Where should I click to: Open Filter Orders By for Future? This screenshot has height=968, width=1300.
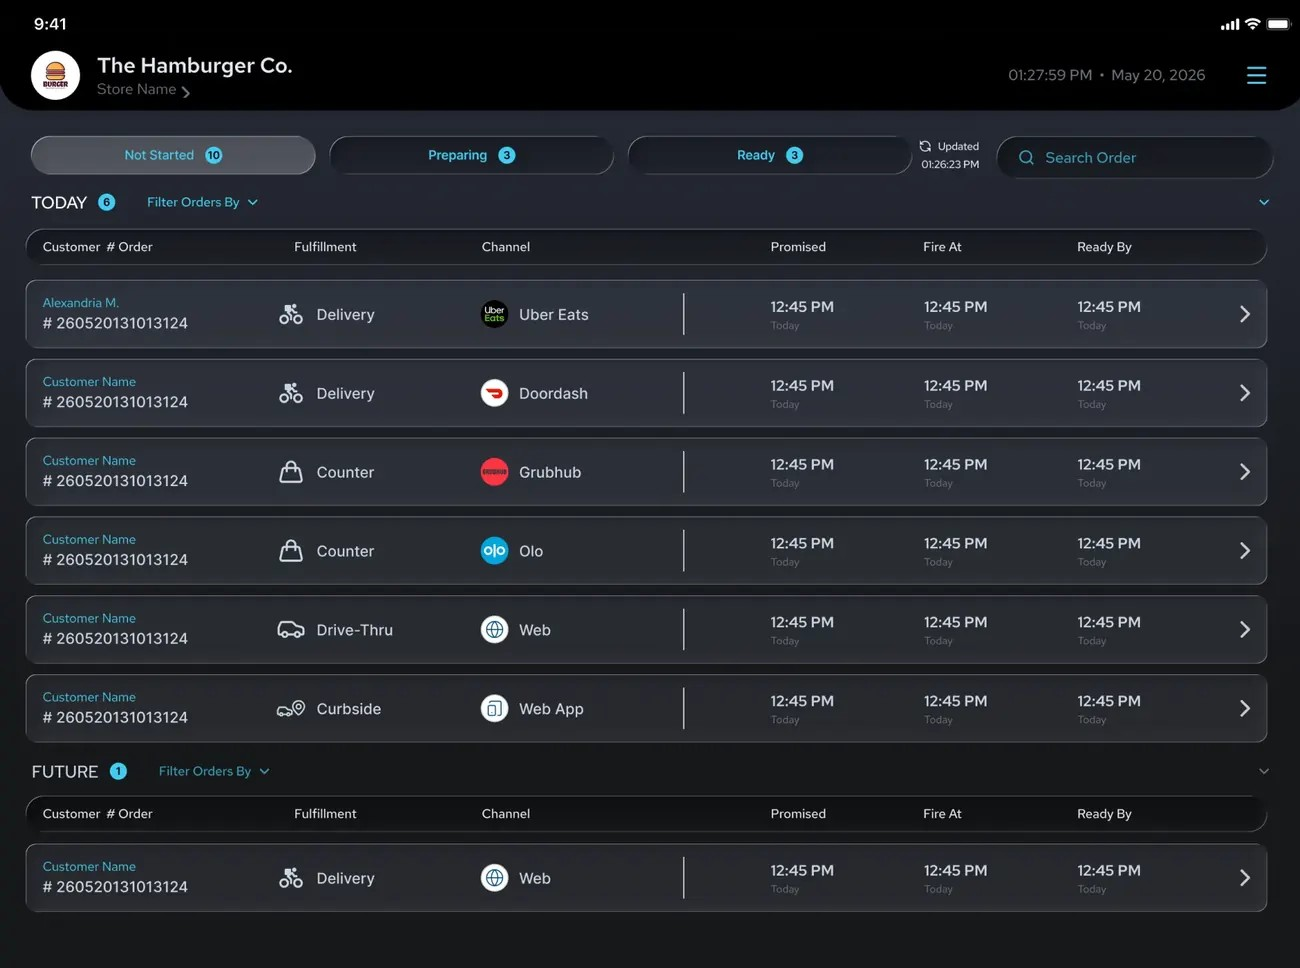(214, 771)
